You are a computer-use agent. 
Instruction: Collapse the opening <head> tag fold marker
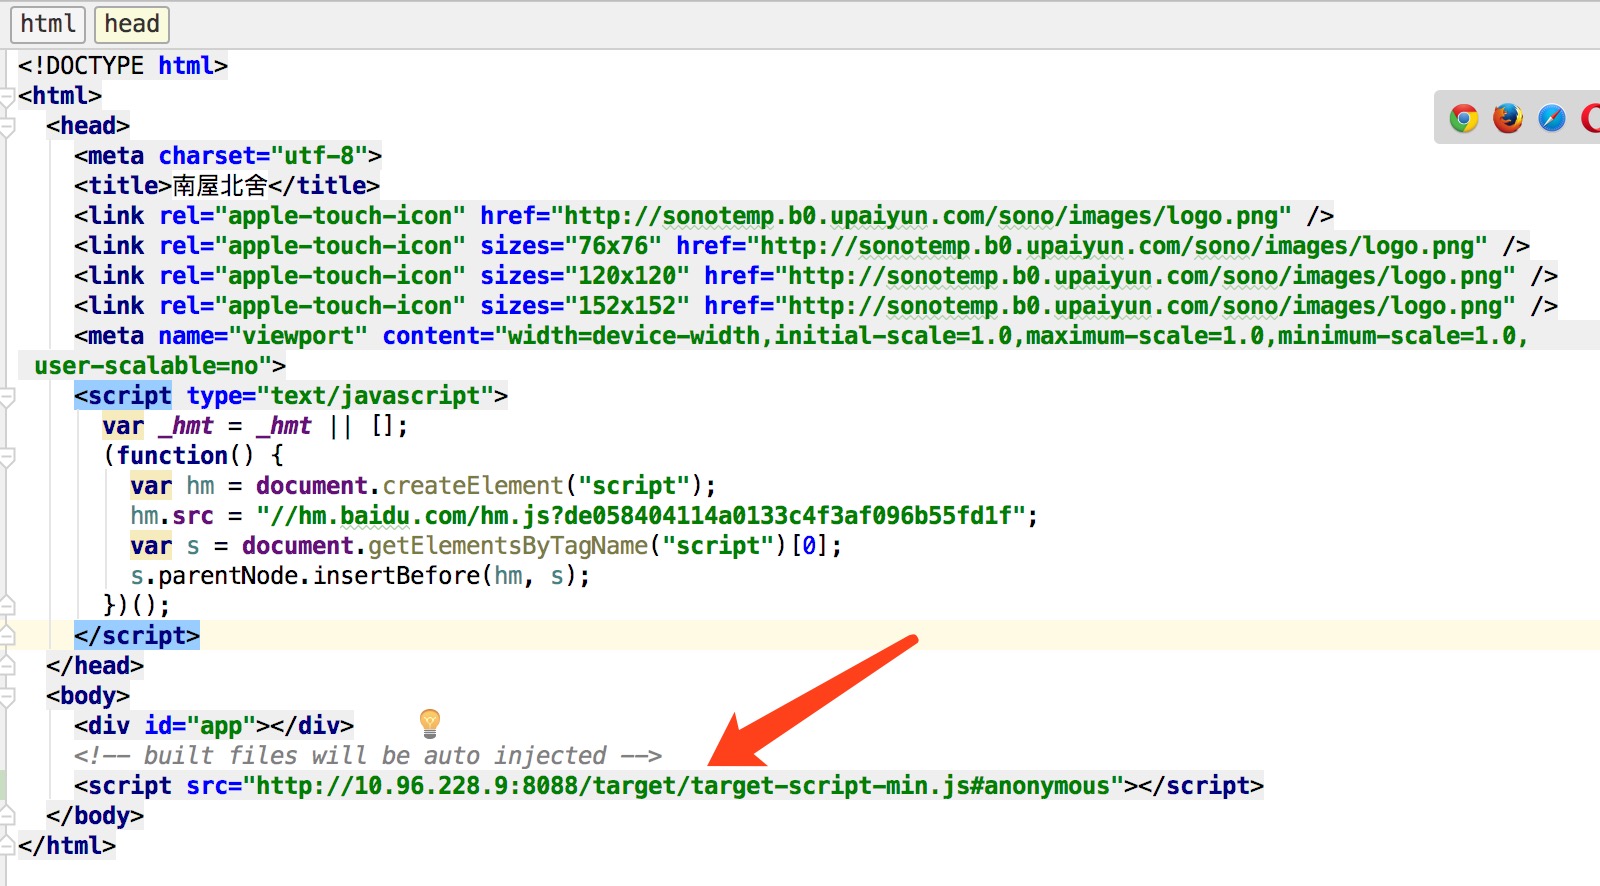tap(7, 127)
